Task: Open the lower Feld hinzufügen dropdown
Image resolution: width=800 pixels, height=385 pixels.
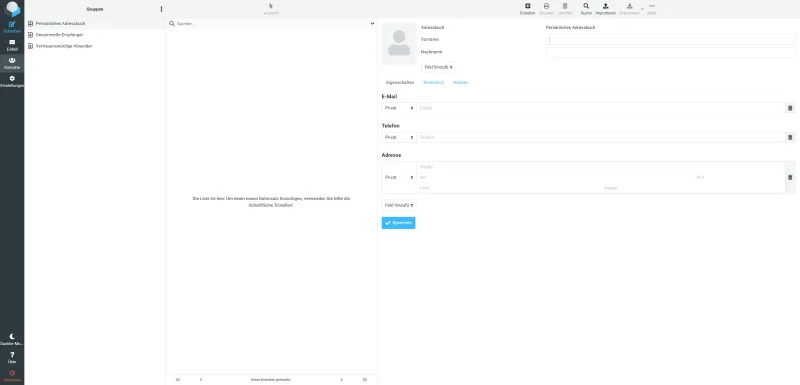Action: 399,205
